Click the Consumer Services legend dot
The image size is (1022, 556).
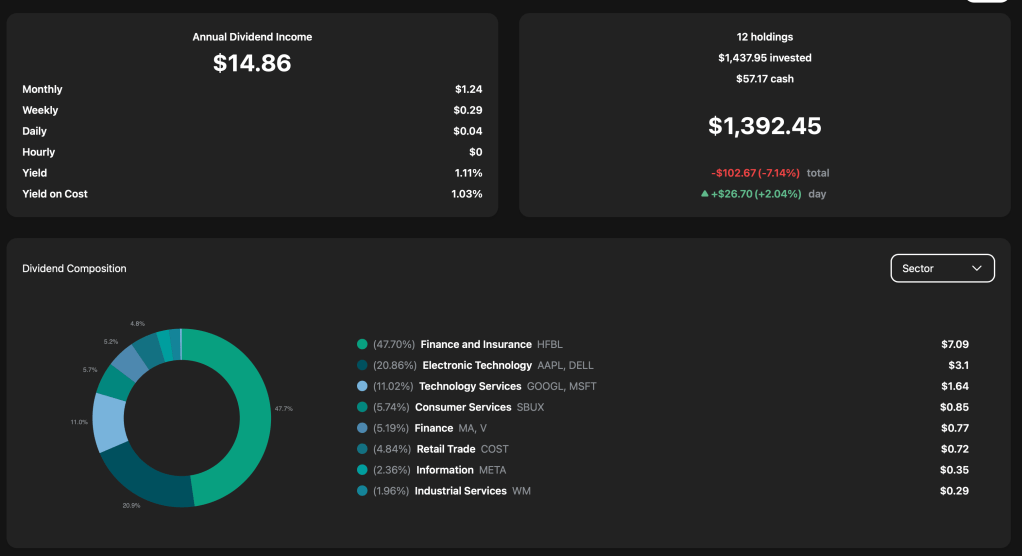tap(362, 407)
